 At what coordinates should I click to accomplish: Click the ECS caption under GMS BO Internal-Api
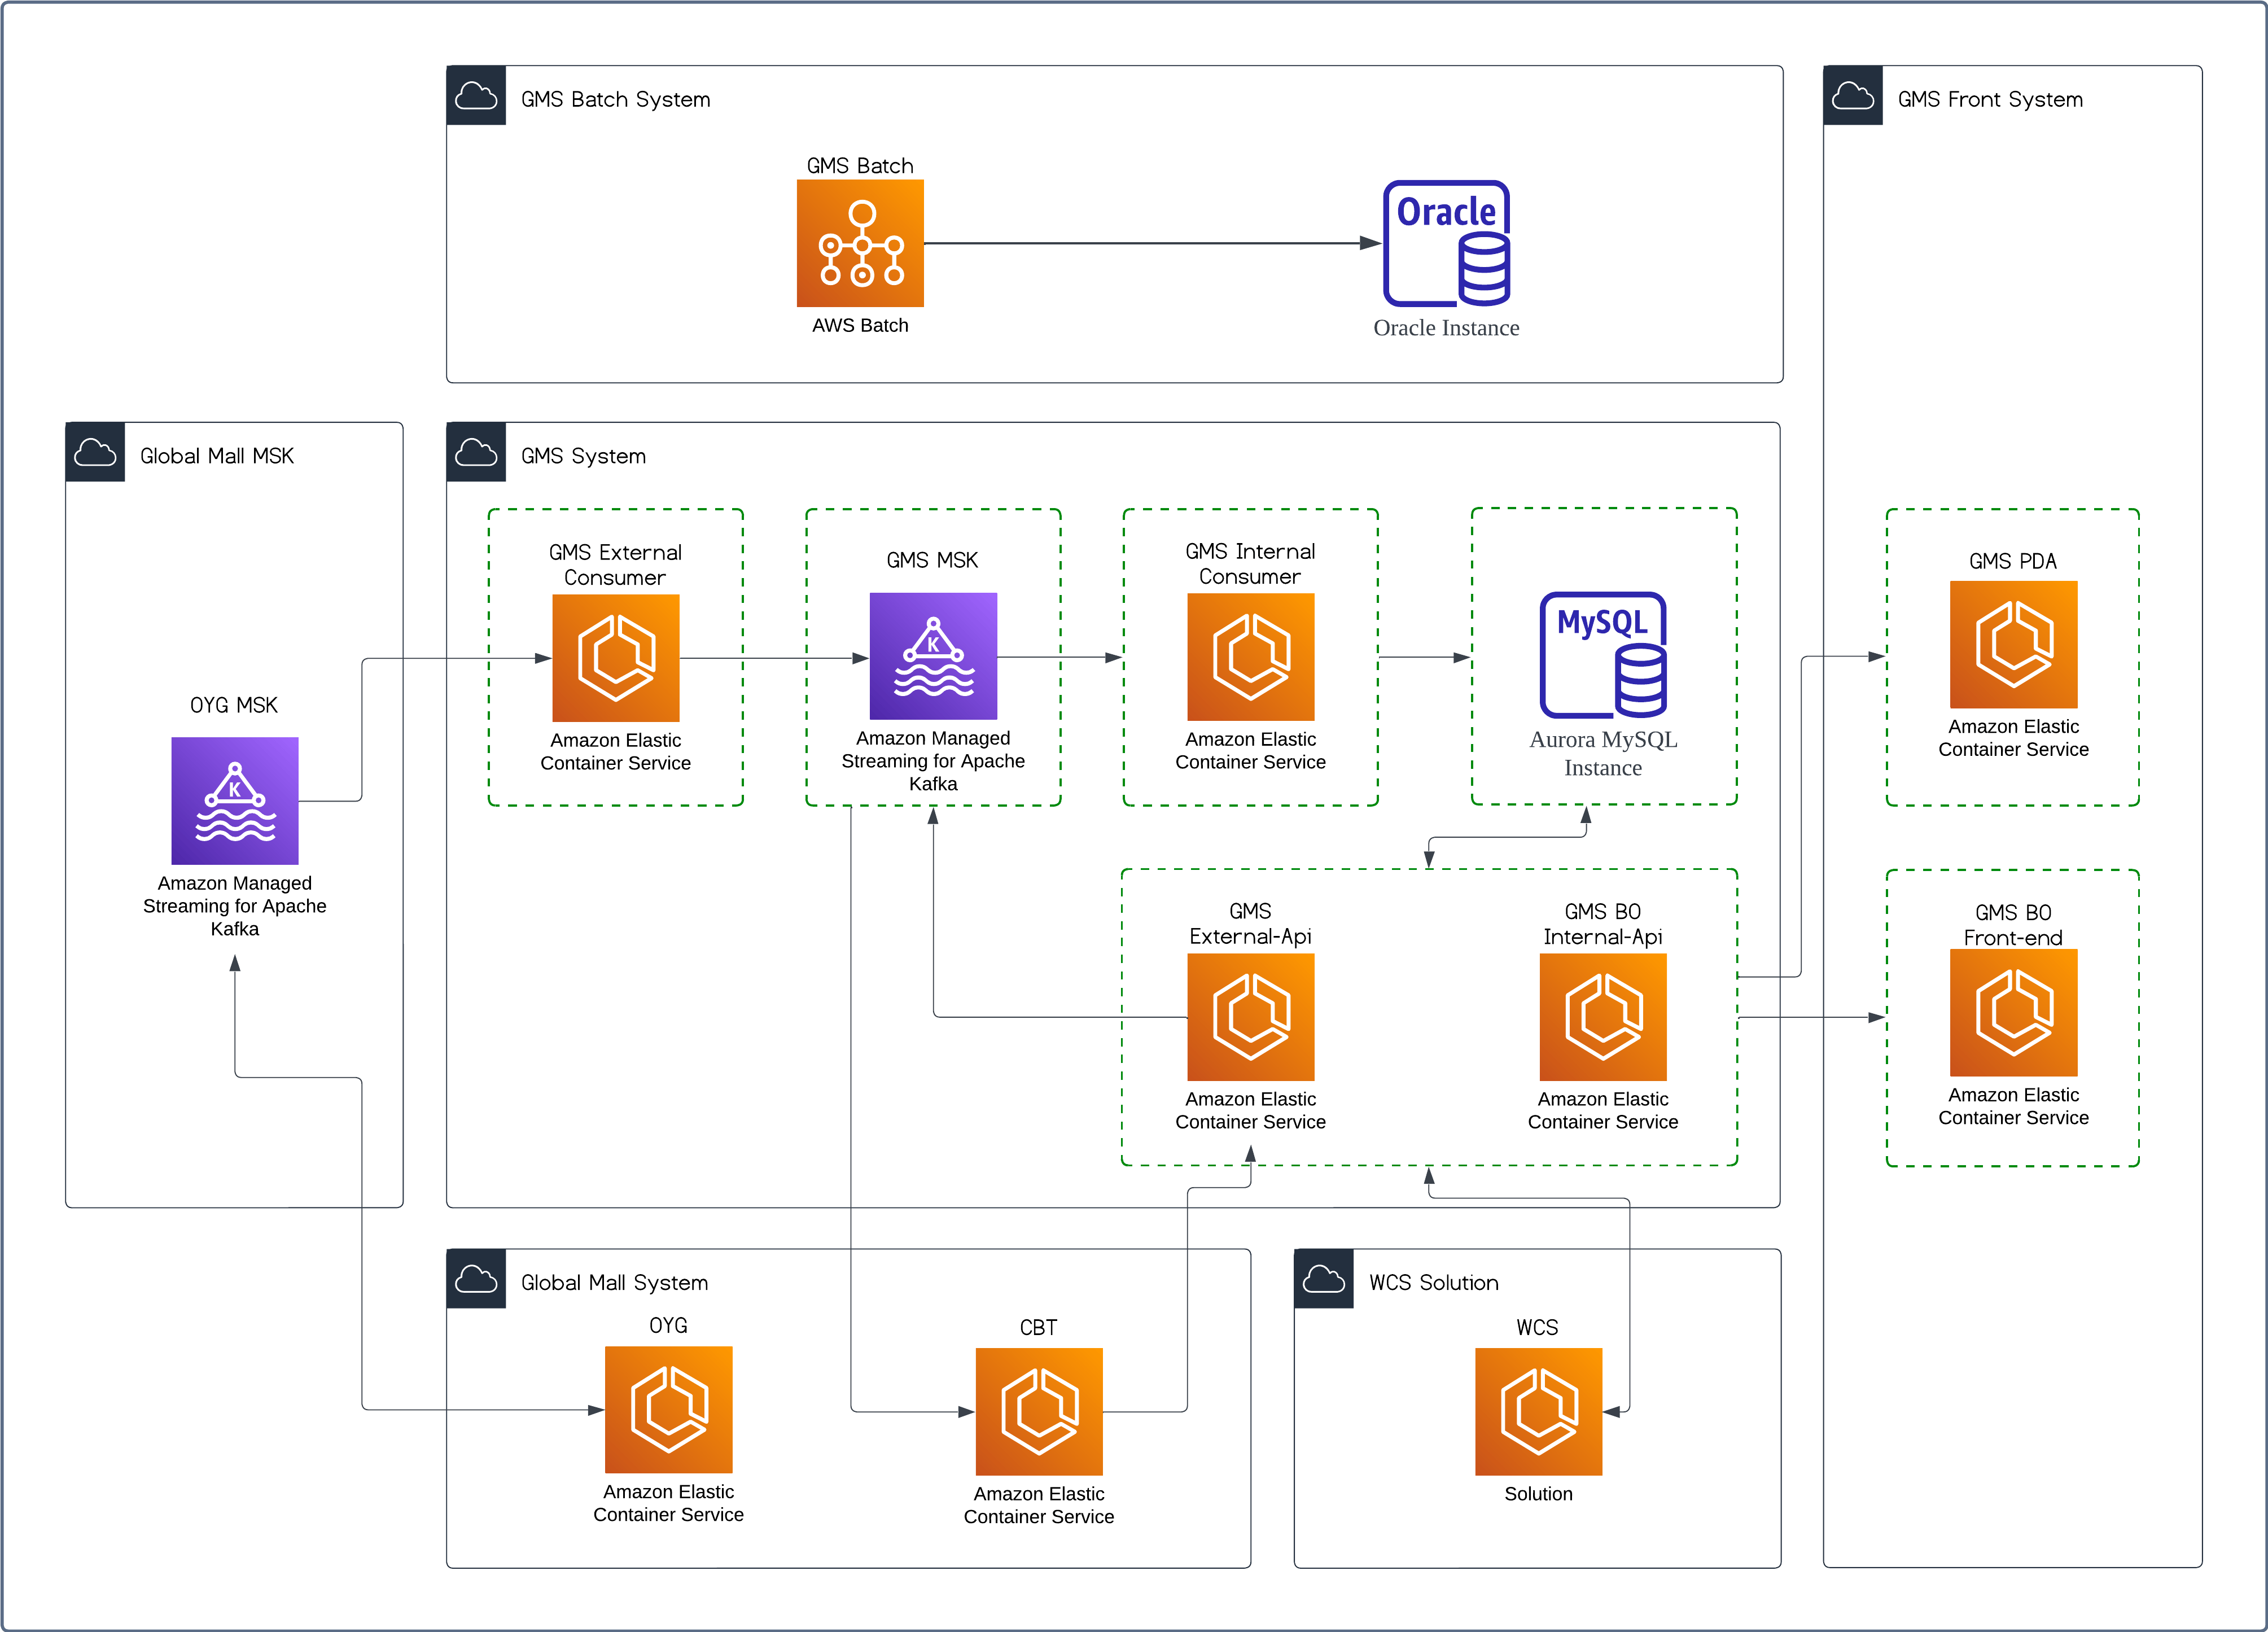[x=1603, y=1111]
